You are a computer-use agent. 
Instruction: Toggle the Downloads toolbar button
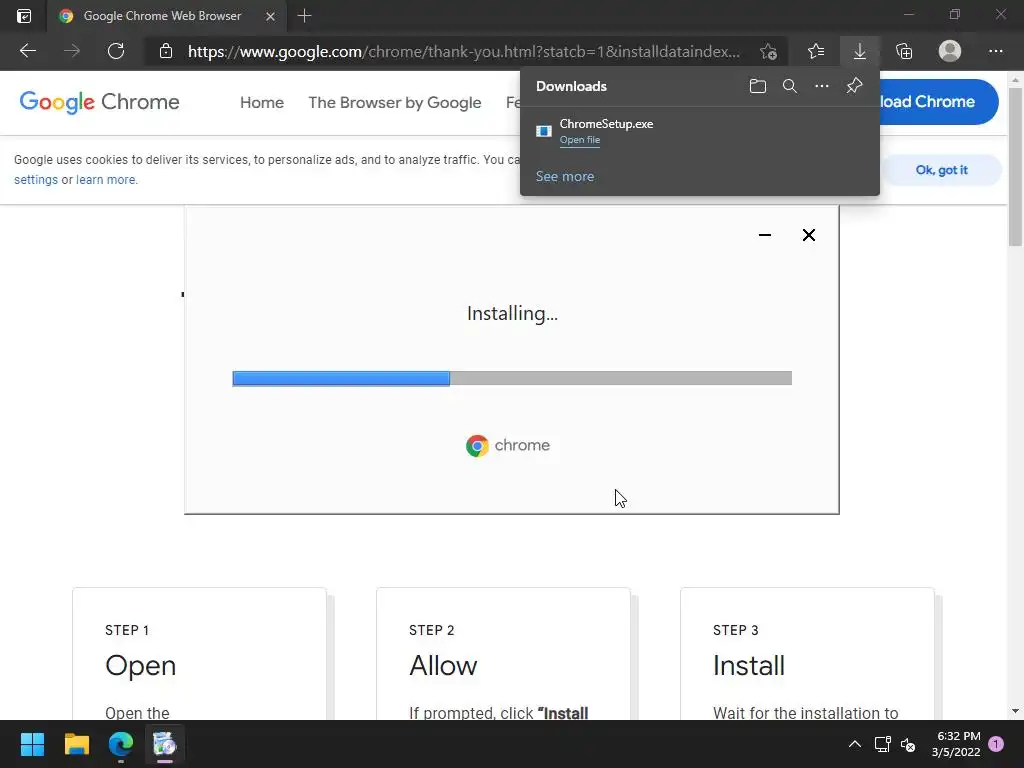(x=860, y=51)
